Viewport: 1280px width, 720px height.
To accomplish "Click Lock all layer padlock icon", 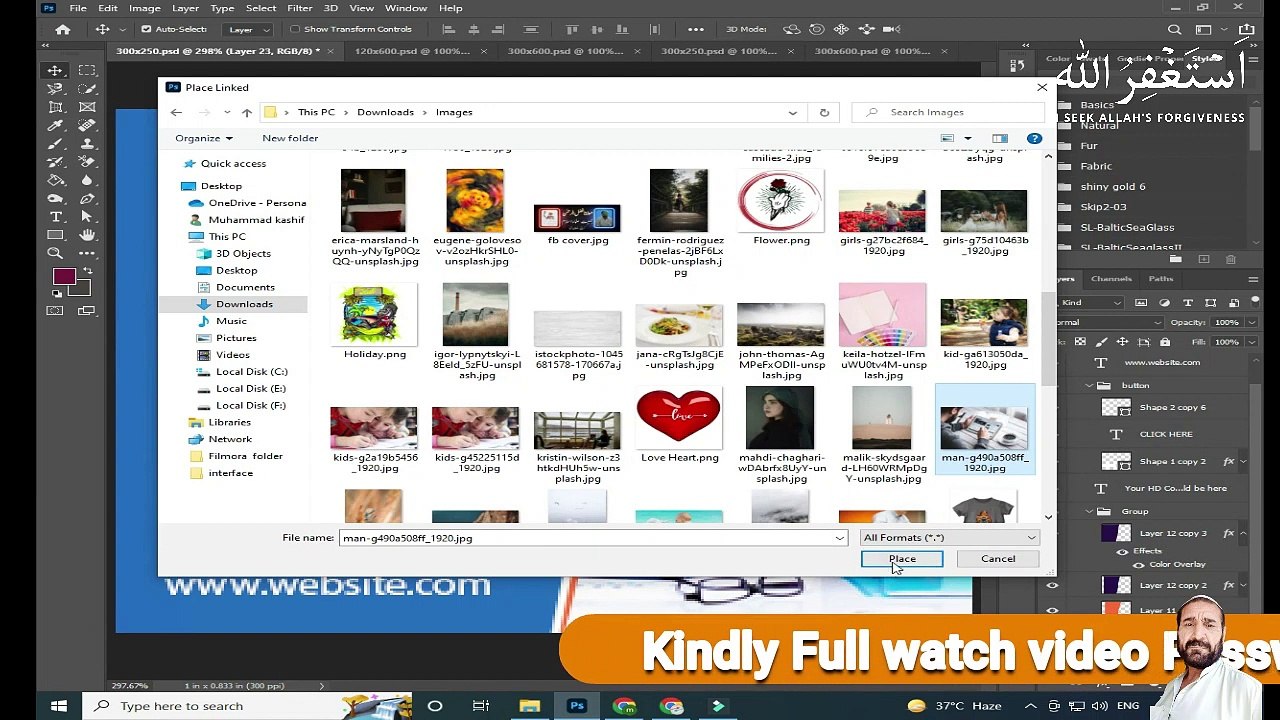I will pyautogui.click(x=1165, y=342).
